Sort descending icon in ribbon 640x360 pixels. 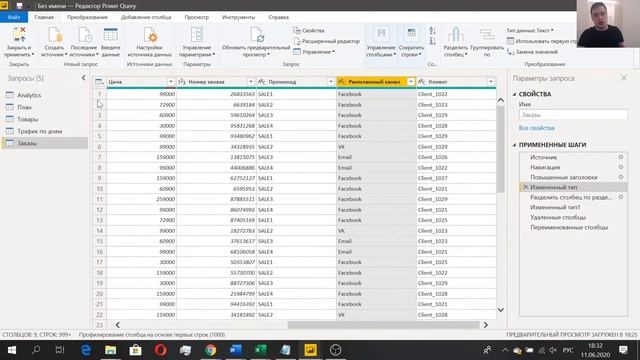(432, 41)
